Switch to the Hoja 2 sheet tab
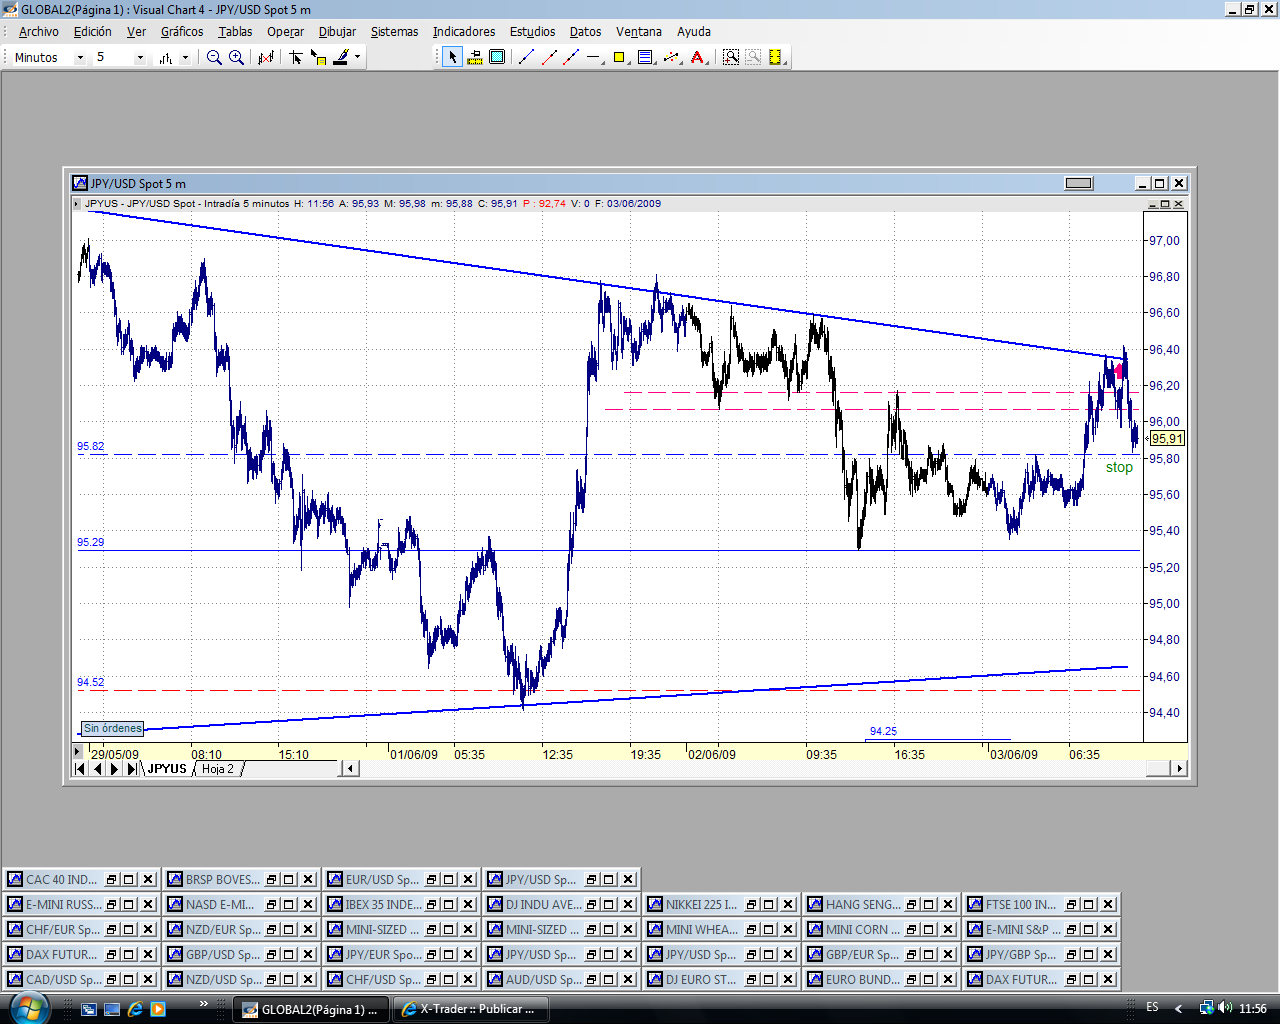Viewport: 1280px width, 1024px height. [x=217, y=769]
